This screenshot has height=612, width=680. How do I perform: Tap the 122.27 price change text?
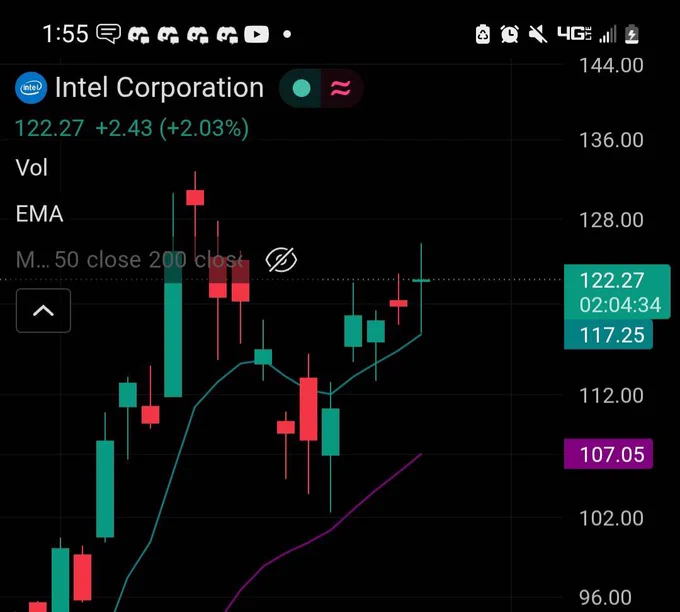[x=132, y=128]
